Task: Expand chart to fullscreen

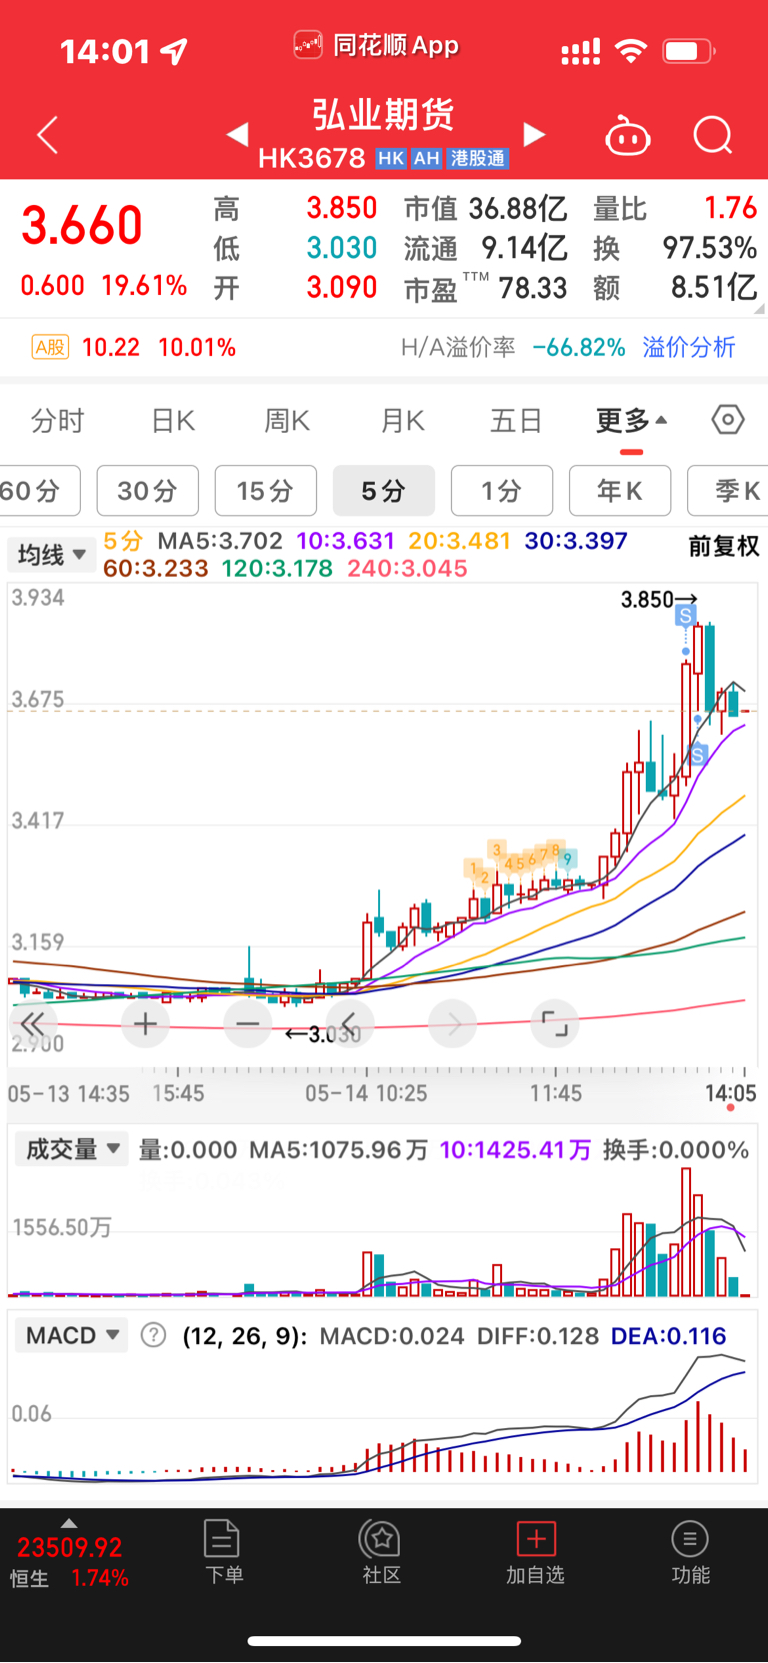Action: coord(554,1023)
